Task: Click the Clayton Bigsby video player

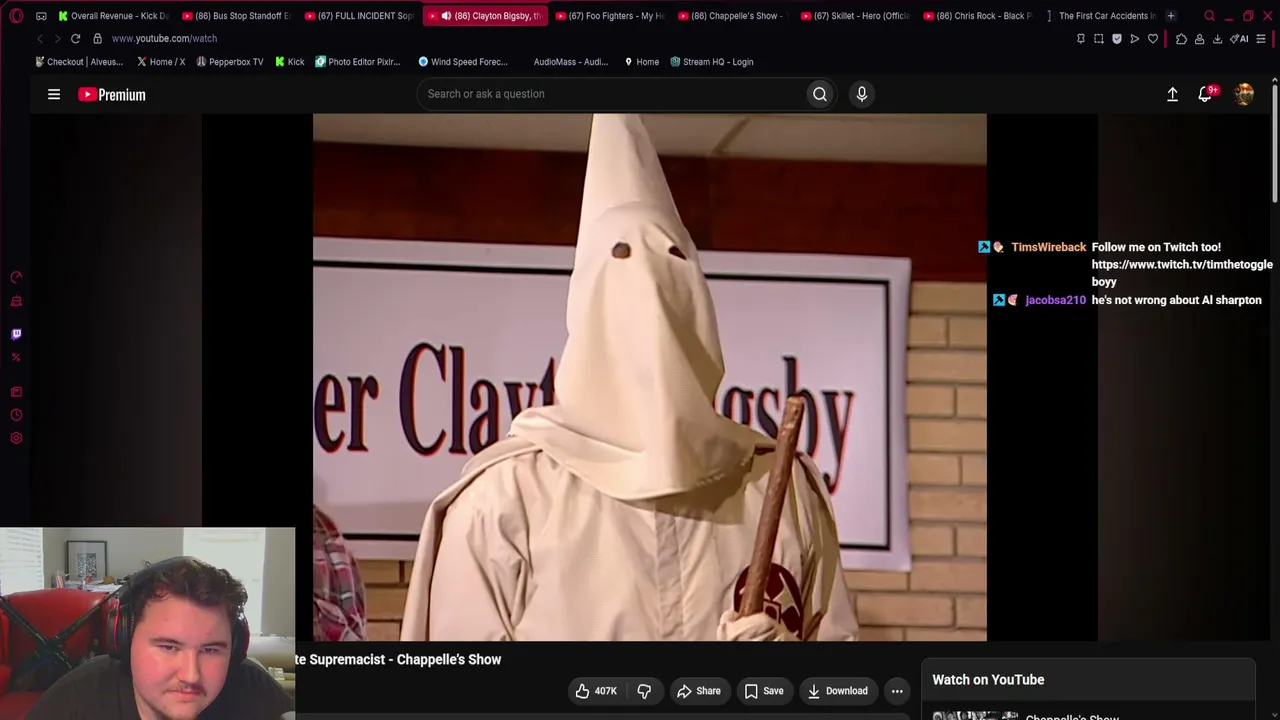Action: tap(650, 377)
